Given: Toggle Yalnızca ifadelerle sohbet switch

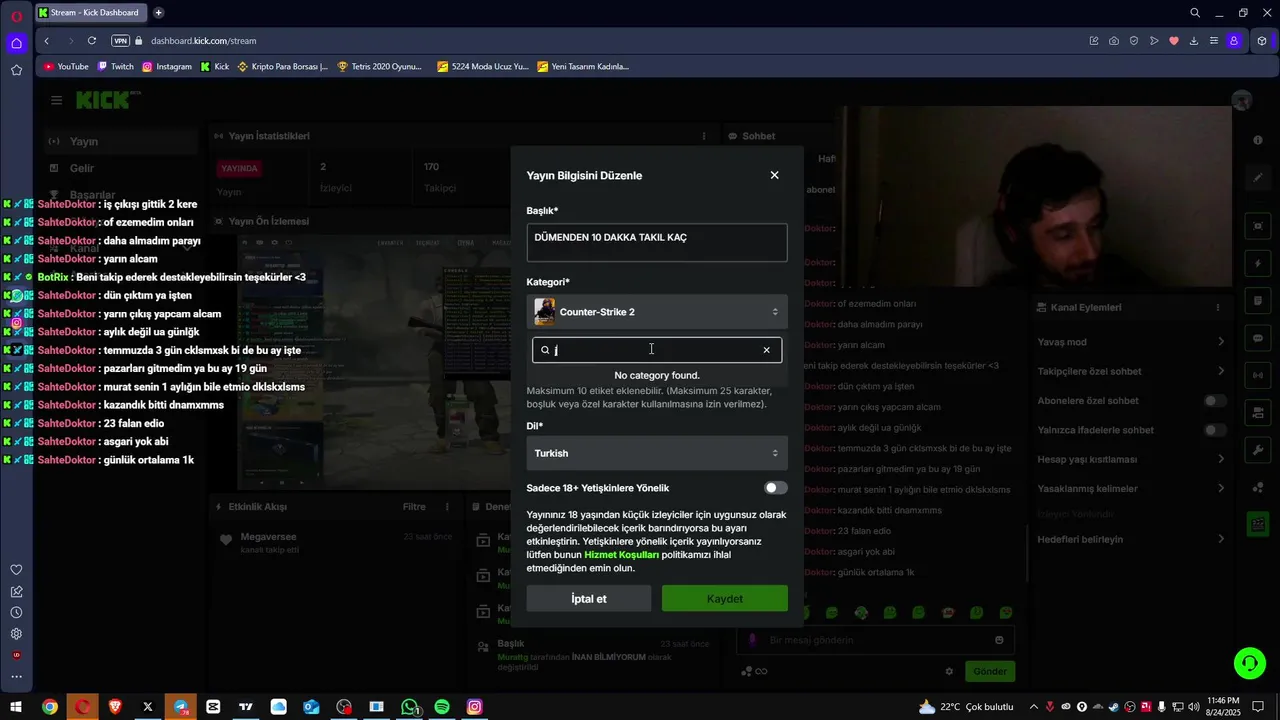Looking at the screenshot, I should point(1214,430).
